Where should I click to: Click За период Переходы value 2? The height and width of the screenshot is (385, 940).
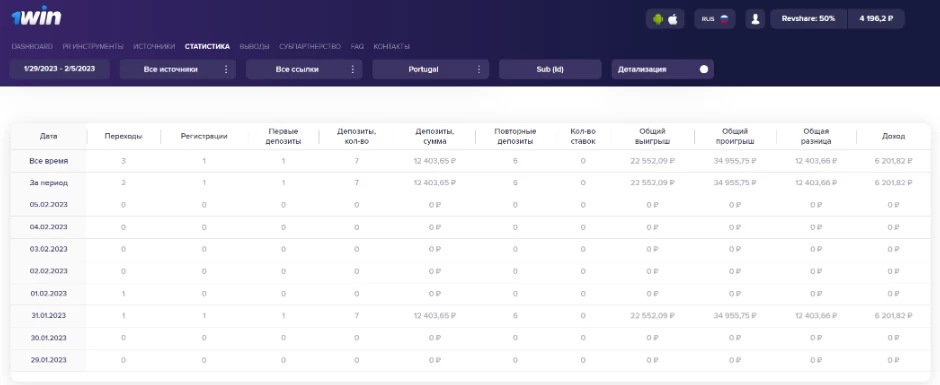(x=123, y=182)
